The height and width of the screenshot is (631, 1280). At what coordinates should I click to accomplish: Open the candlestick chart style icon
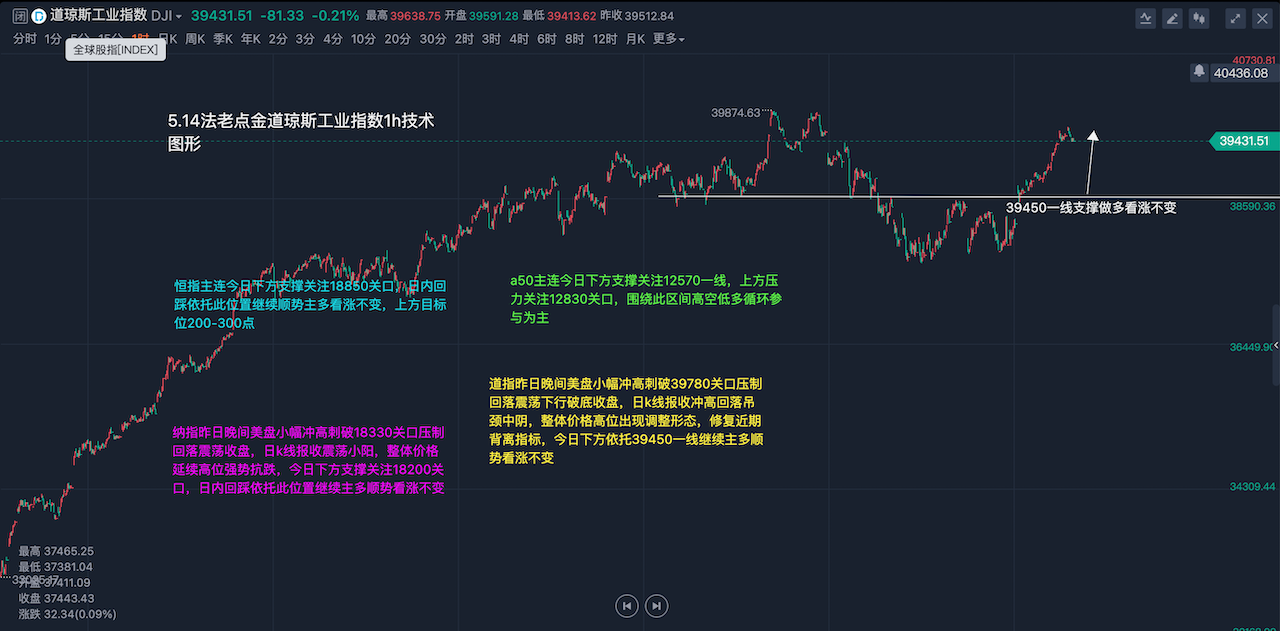[x=1200, y=18]
